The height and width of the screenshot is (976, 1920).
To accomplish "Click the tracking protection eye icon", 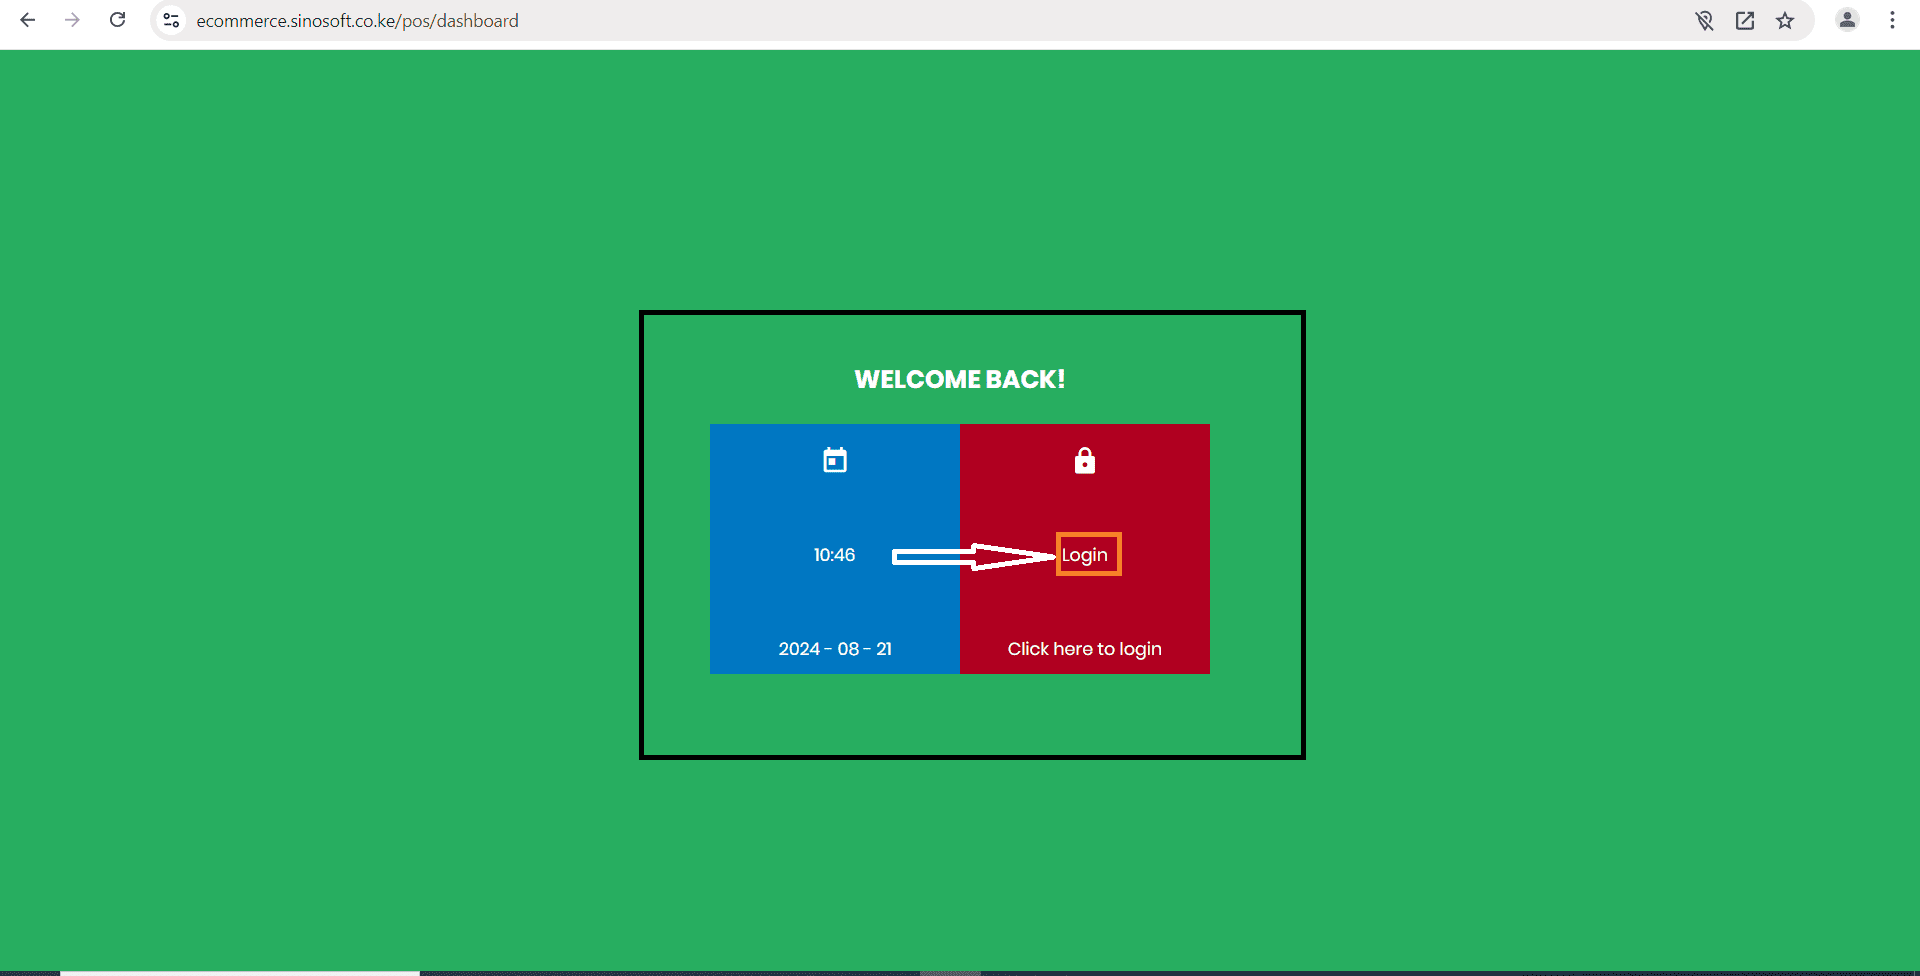I will coord(1703,20).
